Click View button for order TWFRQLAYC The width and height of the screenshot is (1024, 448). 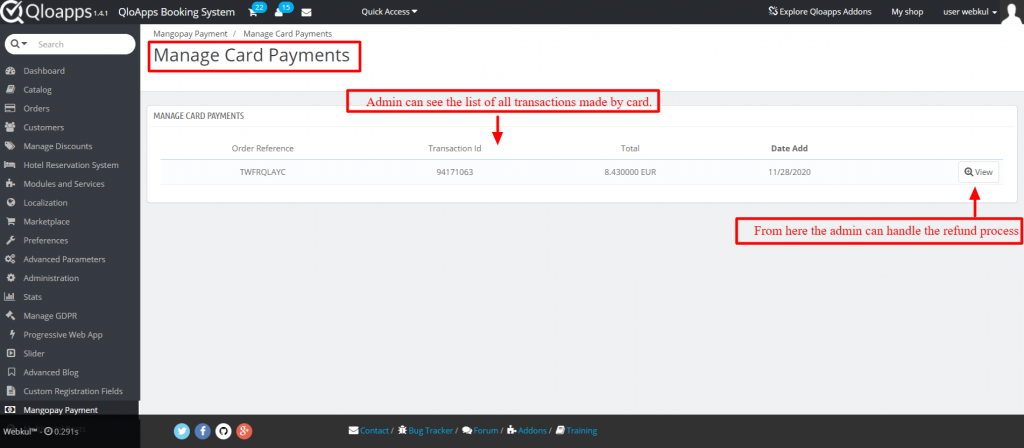click(x=978, y=172)
